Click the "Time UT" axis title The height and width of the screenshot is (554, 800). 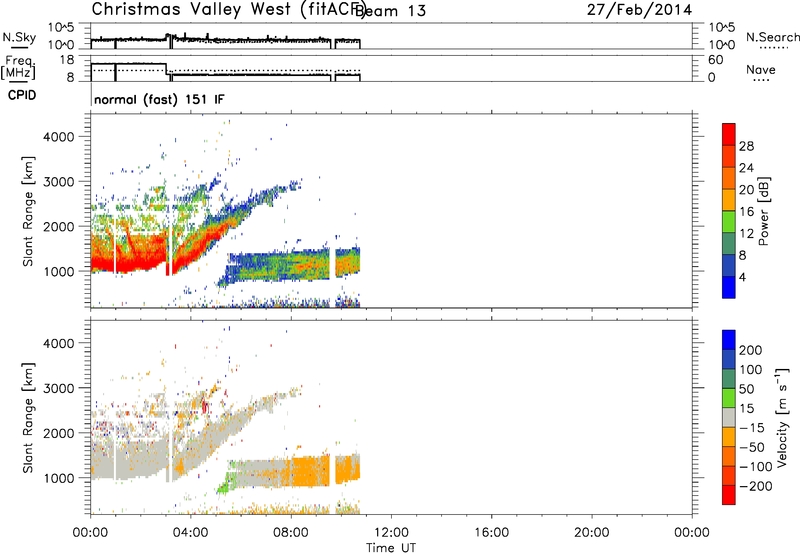pyautogui.click(x=391, y=547)
